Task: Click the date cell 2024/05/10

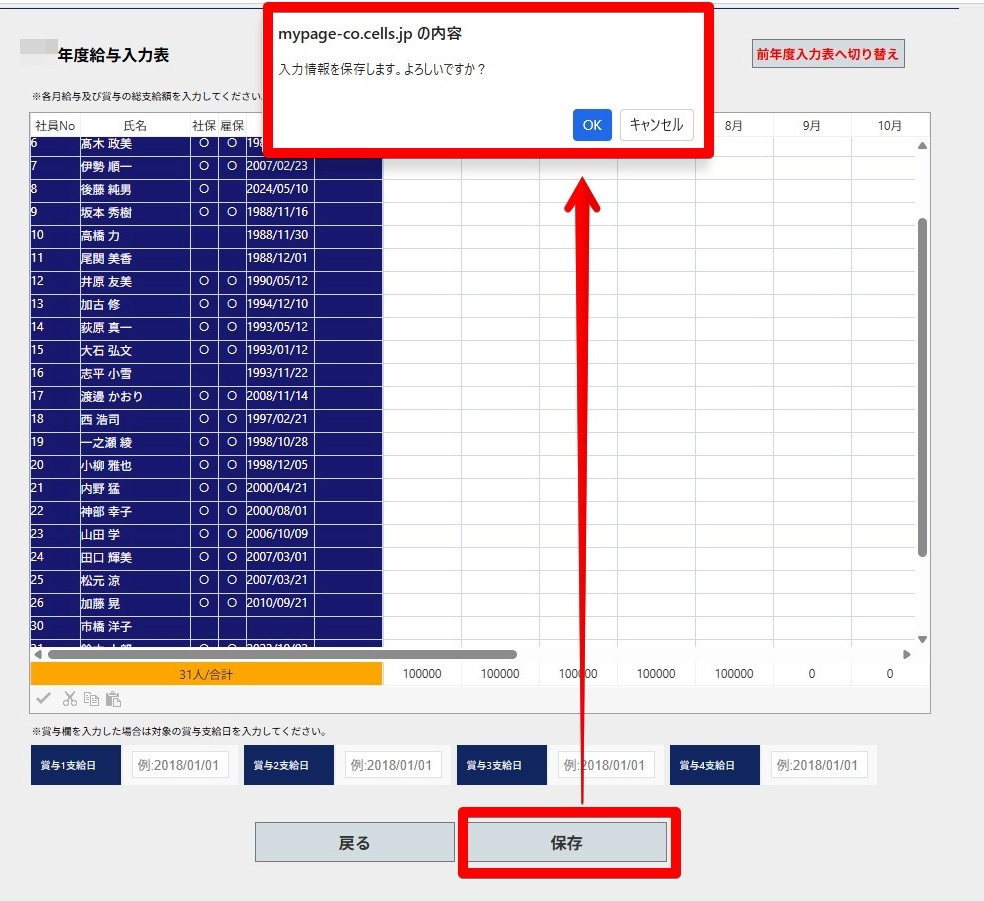Action: click(280, 189)
